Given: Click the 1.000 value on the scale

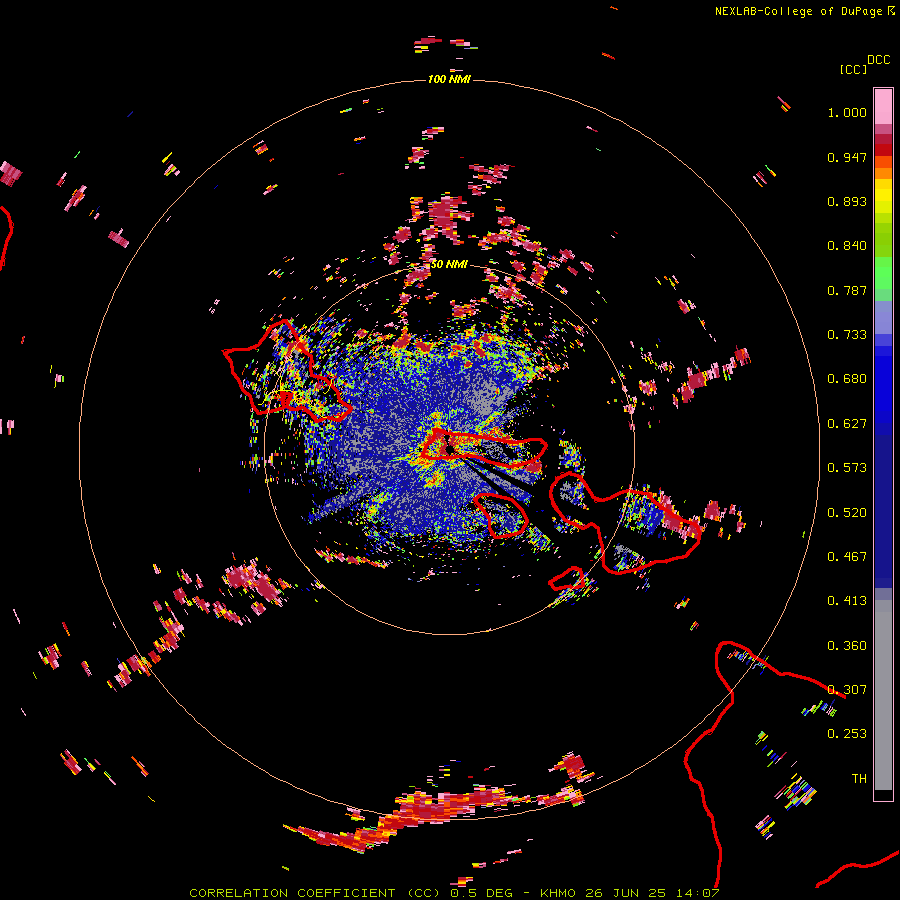Looking at the screenshot, I should point(847,112).
